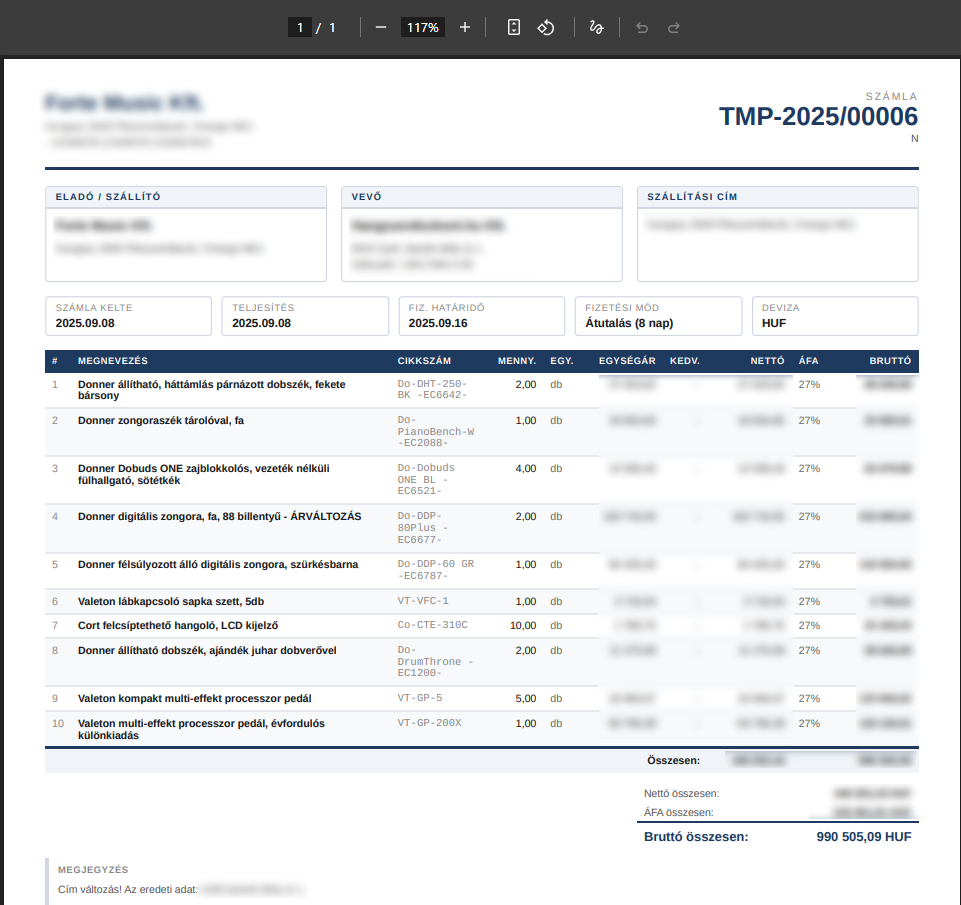Rotate the document counterclockwise

545,28
